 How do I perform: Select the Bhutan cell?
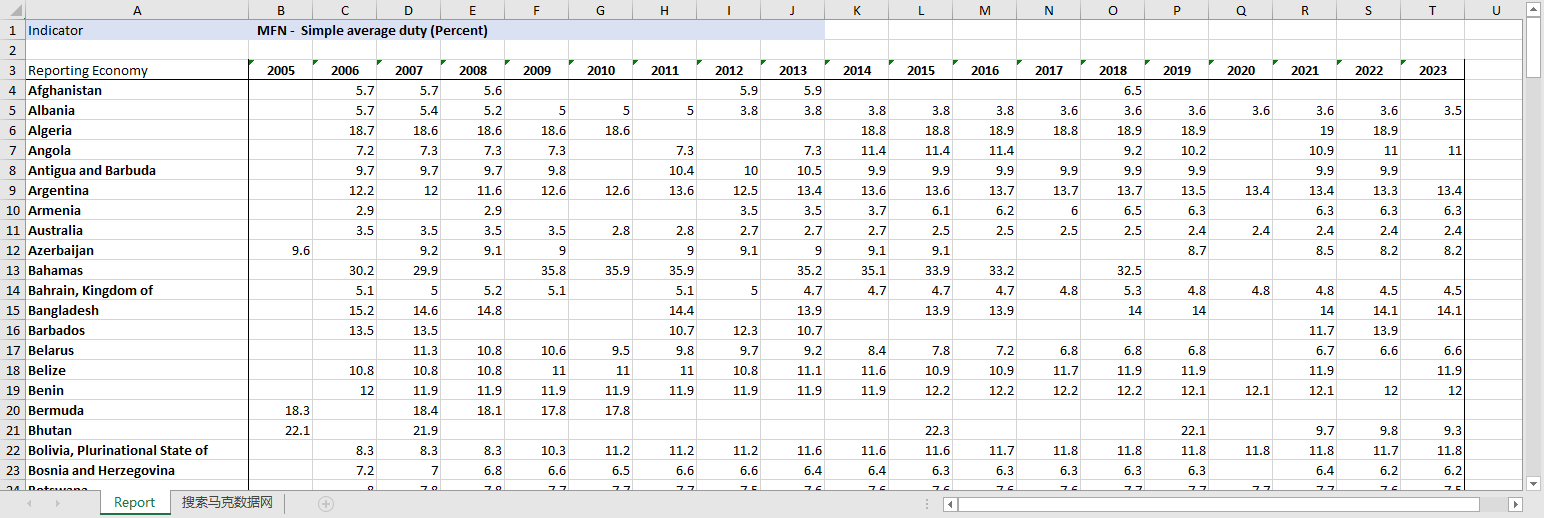(x=136, y=430)
